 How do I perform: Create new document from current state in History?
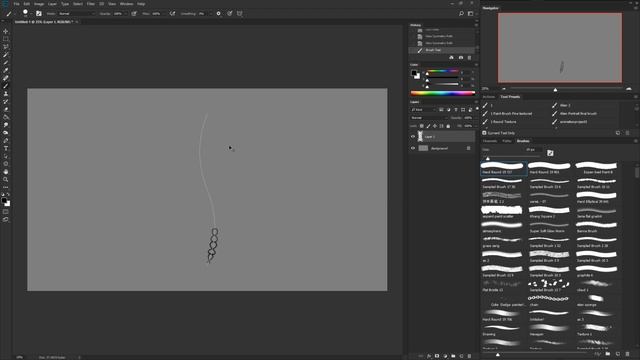tap(451, 58)
